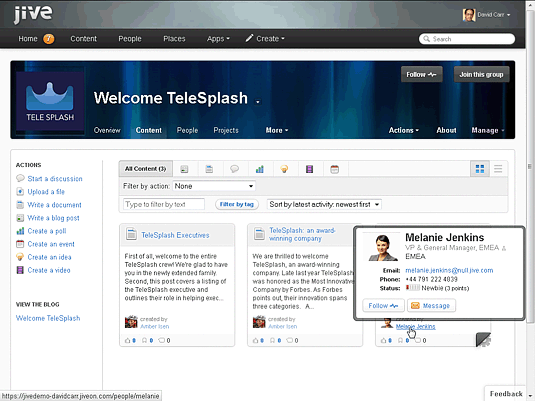Click Start a discussion action

point(55,178)
